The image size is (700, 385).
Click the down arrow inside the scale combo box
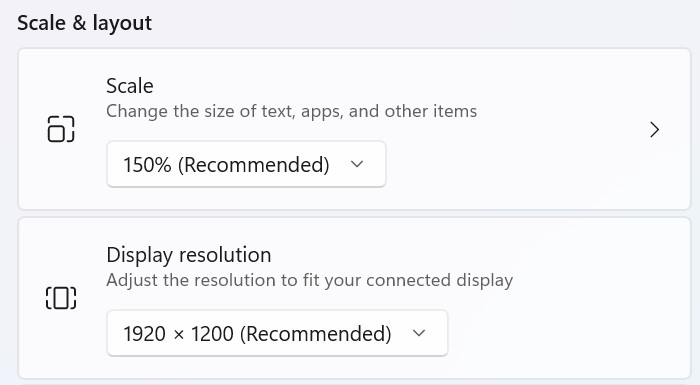[x=357, y=164]
